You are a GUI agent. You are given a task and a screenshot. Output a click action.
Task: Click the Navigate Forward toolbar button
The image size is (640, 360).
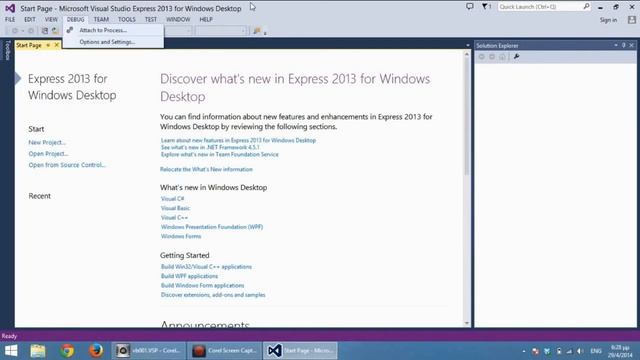pyautogui.click(x=31, y=31)
